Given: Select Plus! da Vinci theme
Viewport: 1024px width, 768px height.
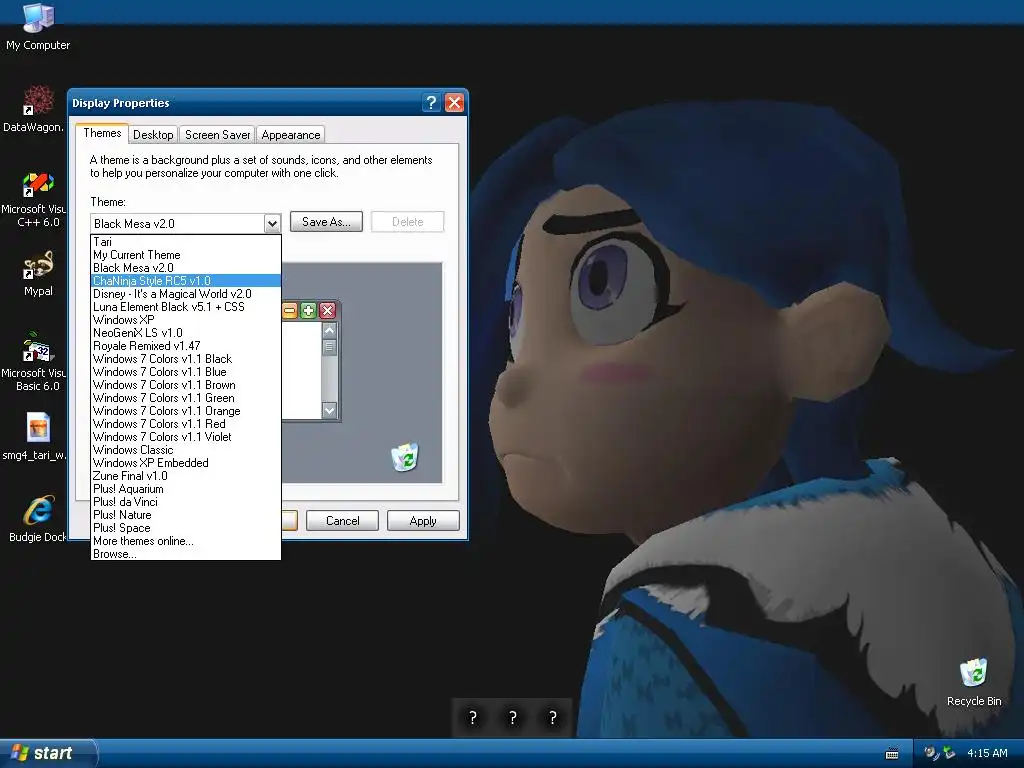Looking at the screenshot, I should (x=185, y=502).
